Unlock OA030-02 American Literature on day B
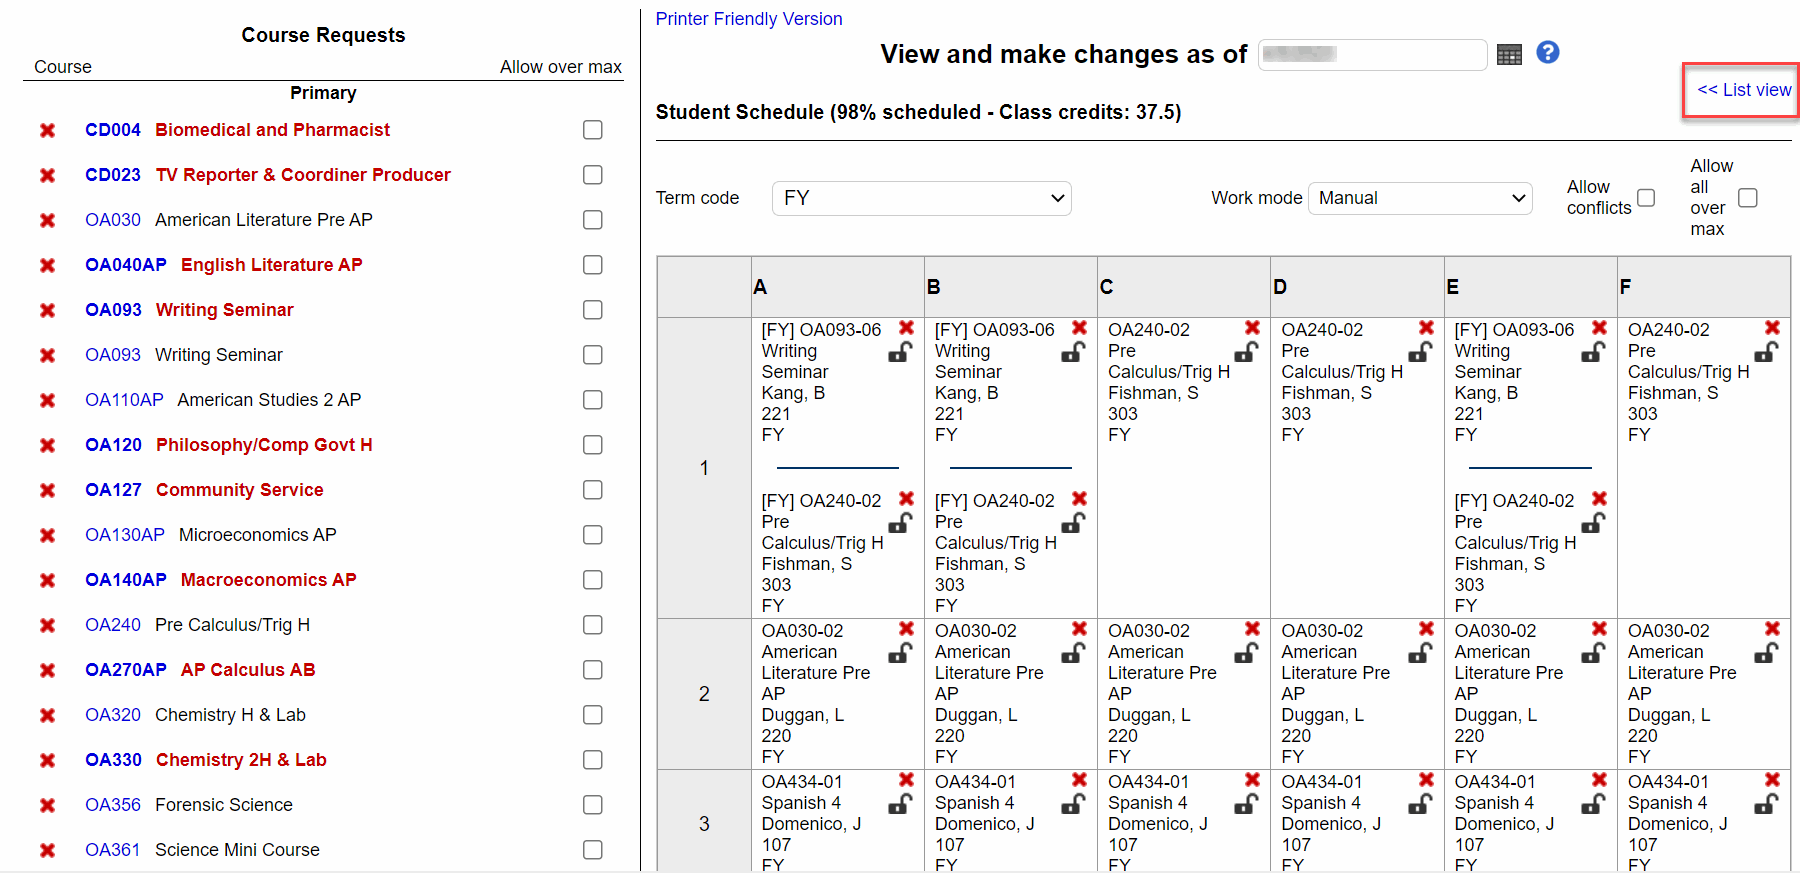The width and height of the screenshot is (1800, 873). 1073,652
